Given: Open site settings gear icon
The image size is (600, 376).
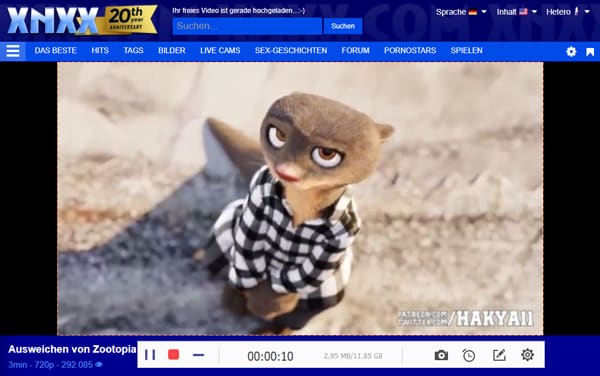Looking at the screenshot, I should [x=571, y=51].
